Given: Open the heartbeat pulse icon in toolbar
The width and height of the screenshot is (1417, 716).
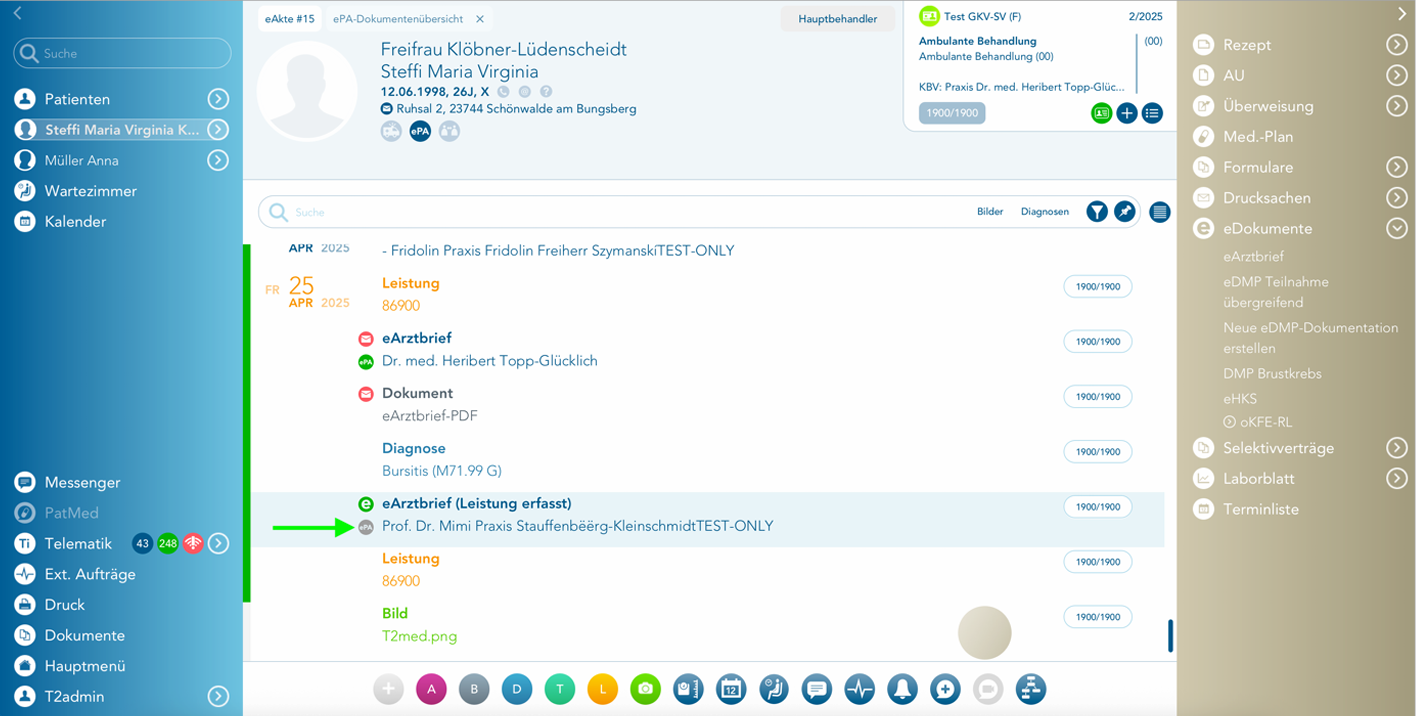Looking at the screenshot, I should click(860, 688).
